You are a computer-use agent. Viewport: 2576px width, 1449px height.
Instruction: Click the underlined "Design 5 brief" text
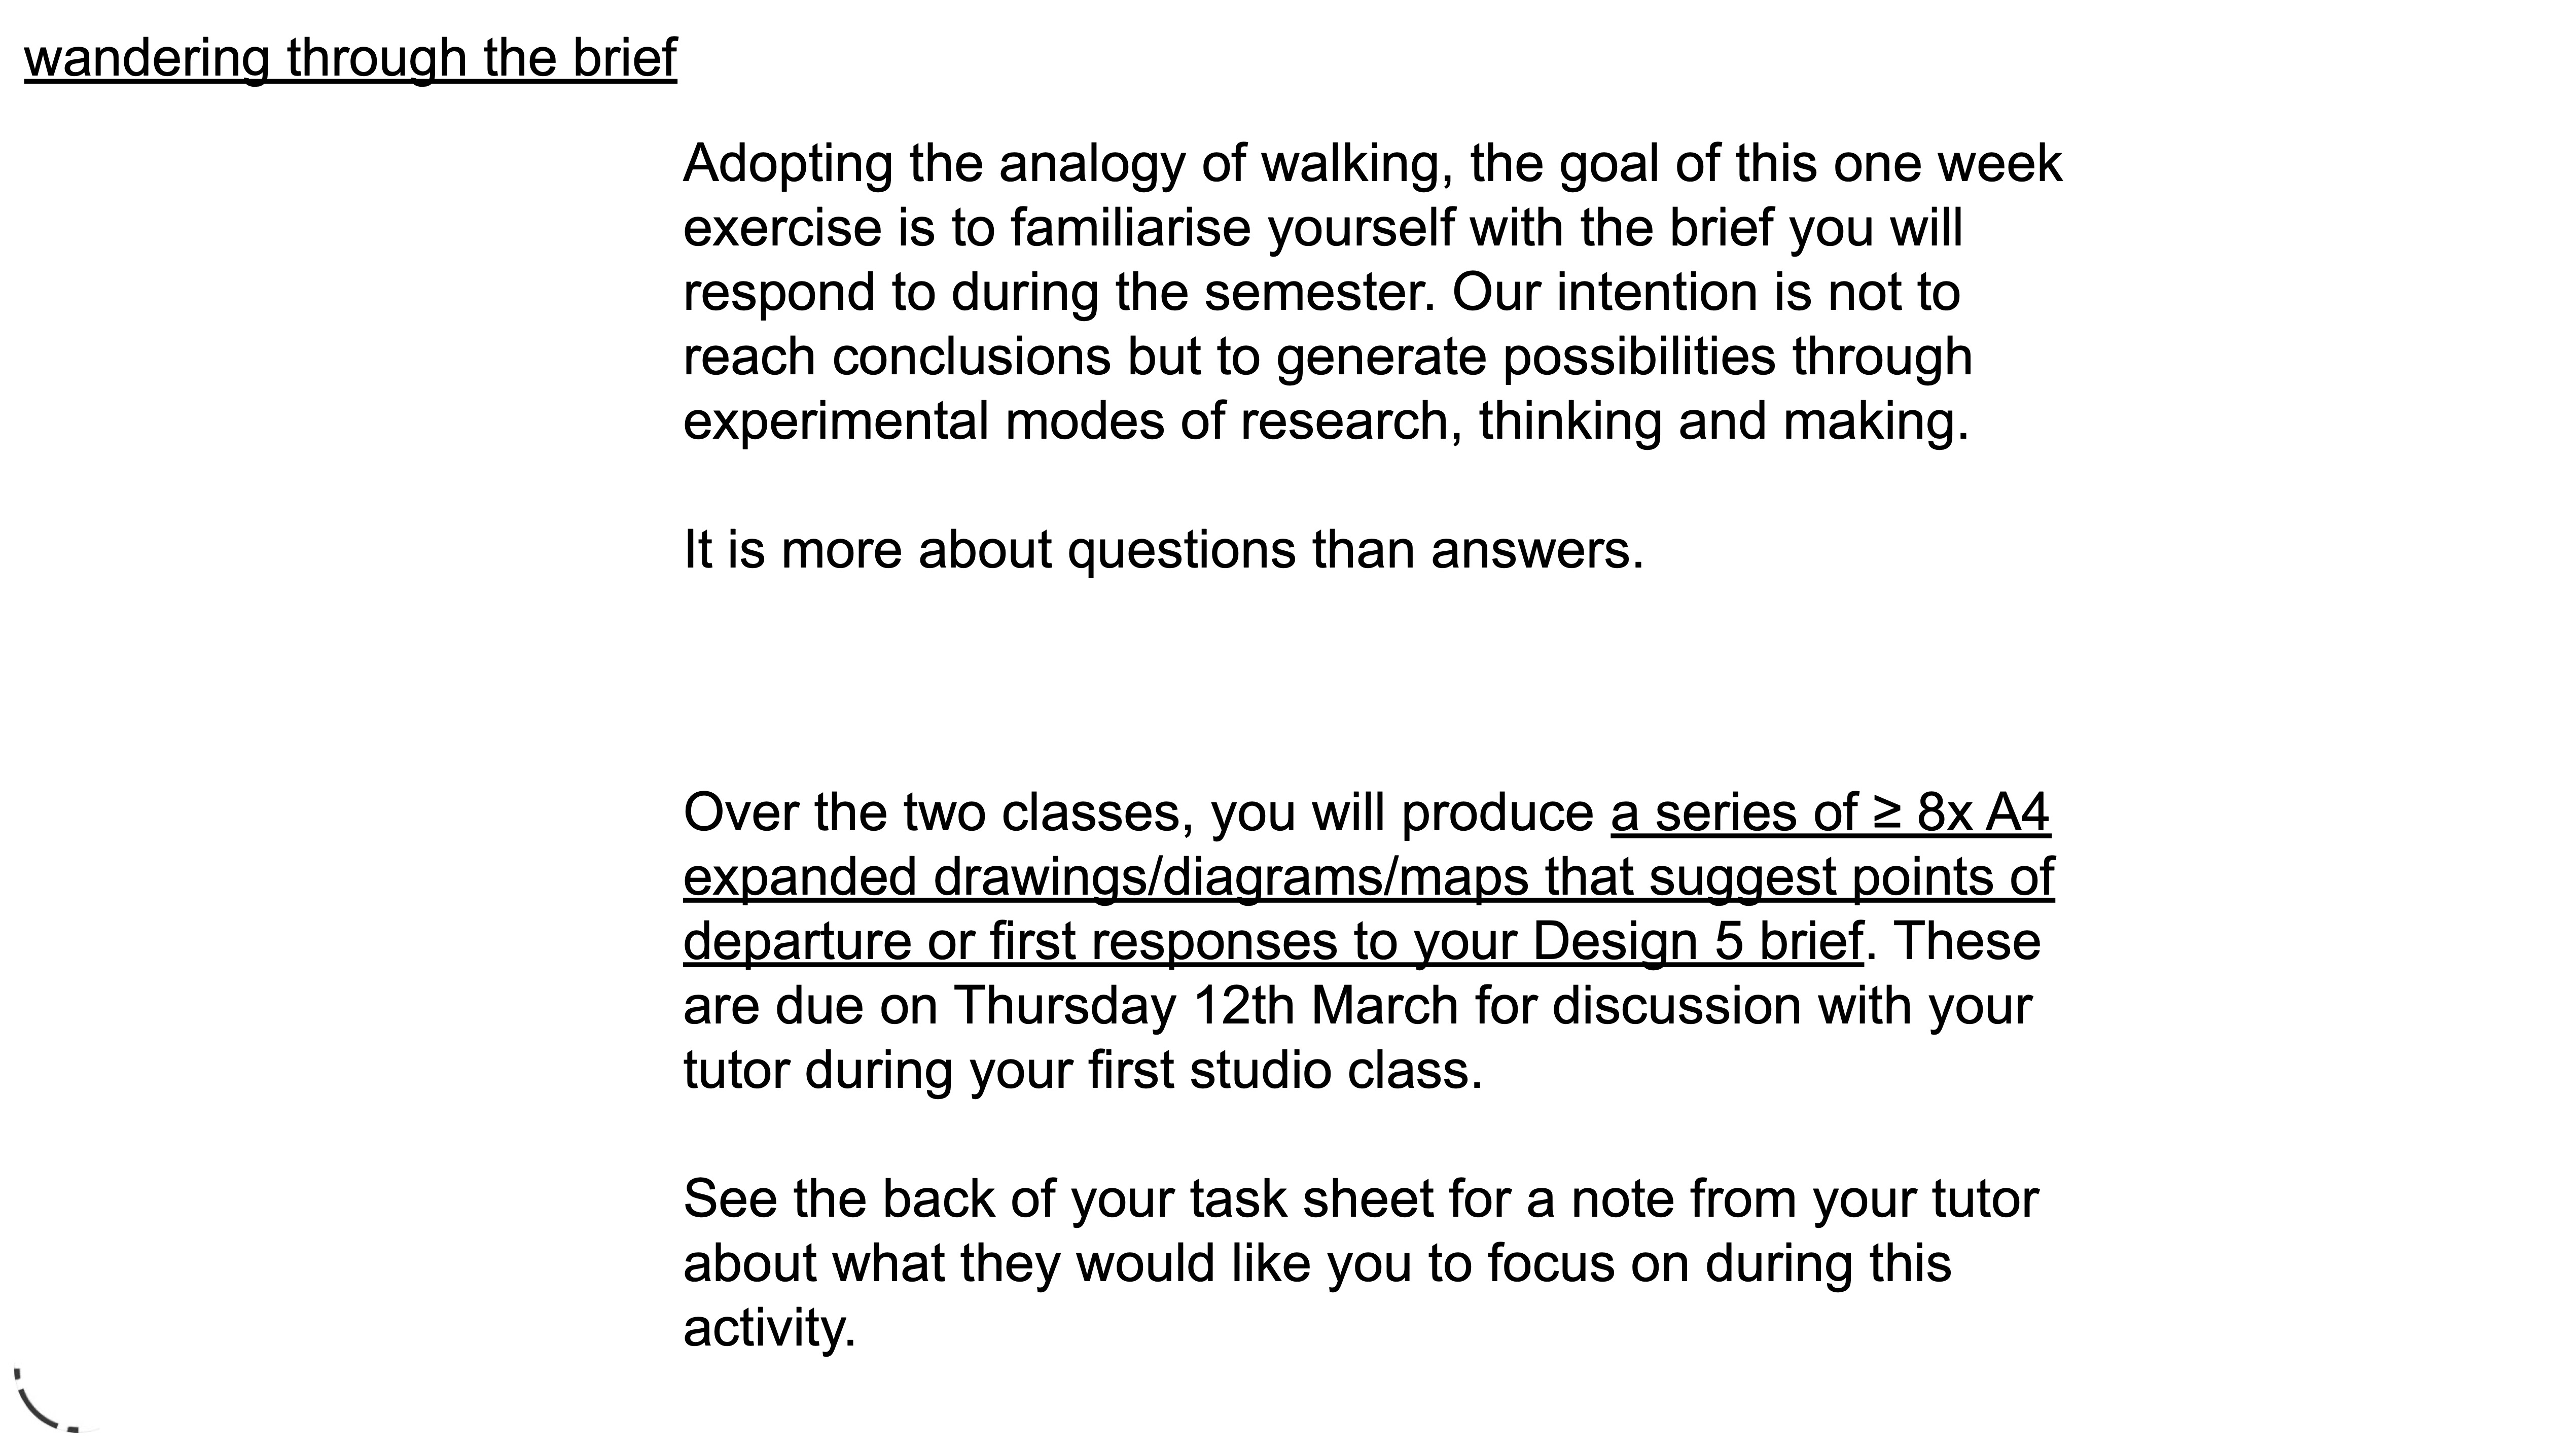[x=1697, y=942]
